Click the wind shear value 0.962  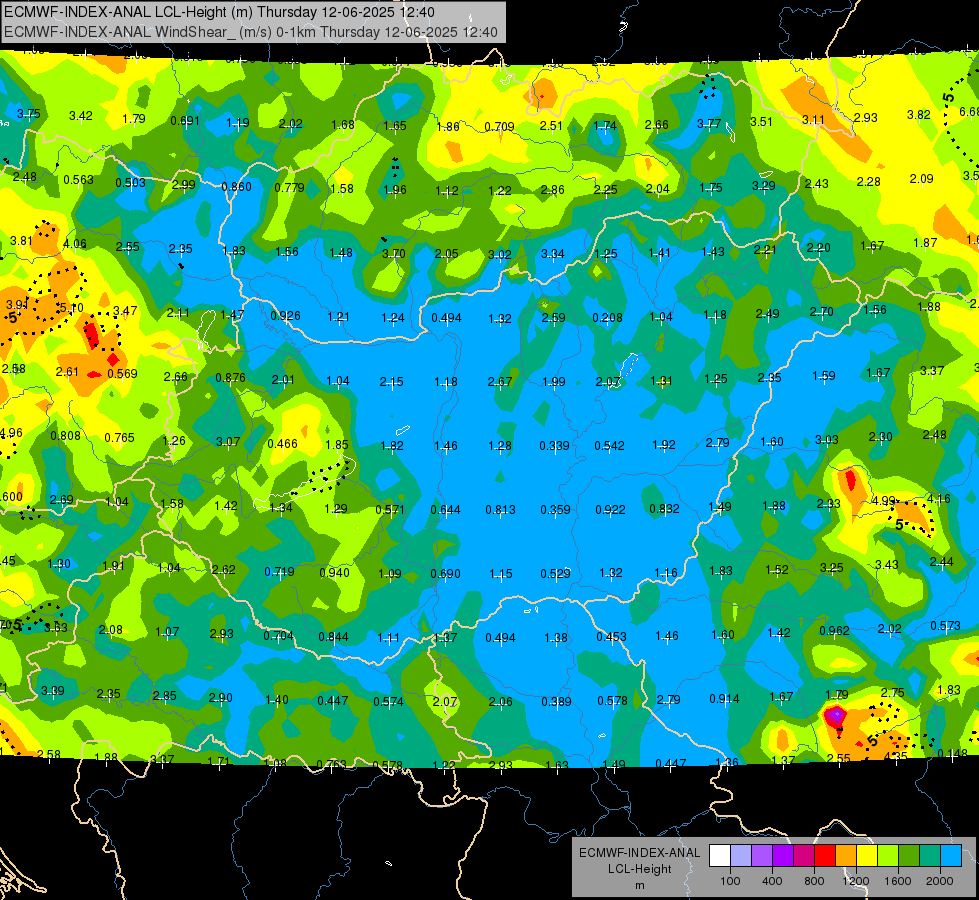[x=834, y=630]
